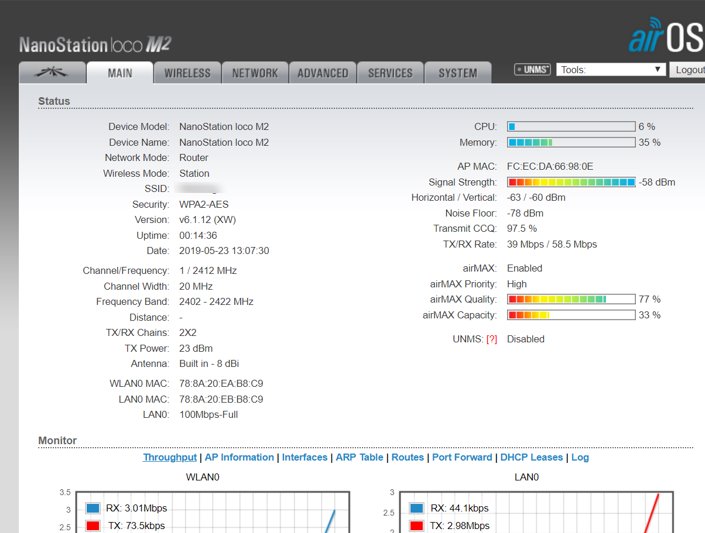Viewport: 705px width, 533px height.
Task: Click the LAN0 blue RX legend swatch
Action: pyautogui.click(x=416, y=508)
